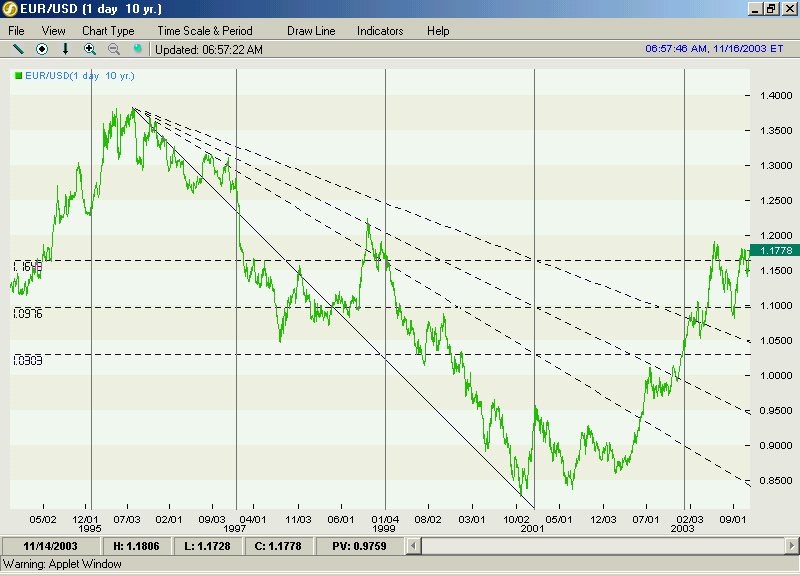Click the 08/02 date axis label
The height and width of the screenshot is (576, 800).
pyautogui.click(x=428, y=519)
